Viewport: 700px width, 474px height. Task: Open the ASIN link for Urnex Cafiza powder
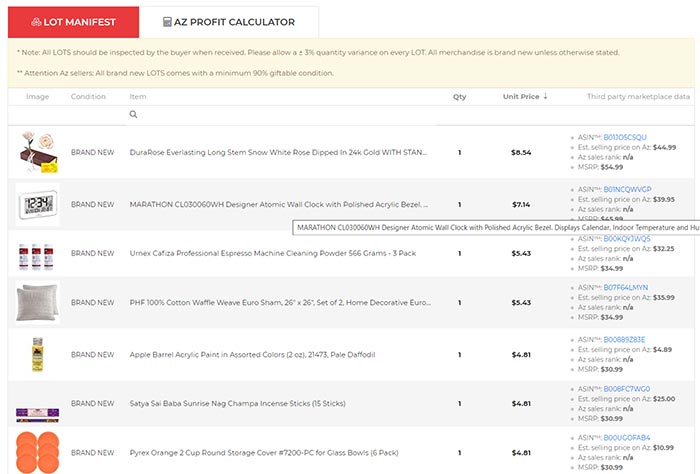627,239
